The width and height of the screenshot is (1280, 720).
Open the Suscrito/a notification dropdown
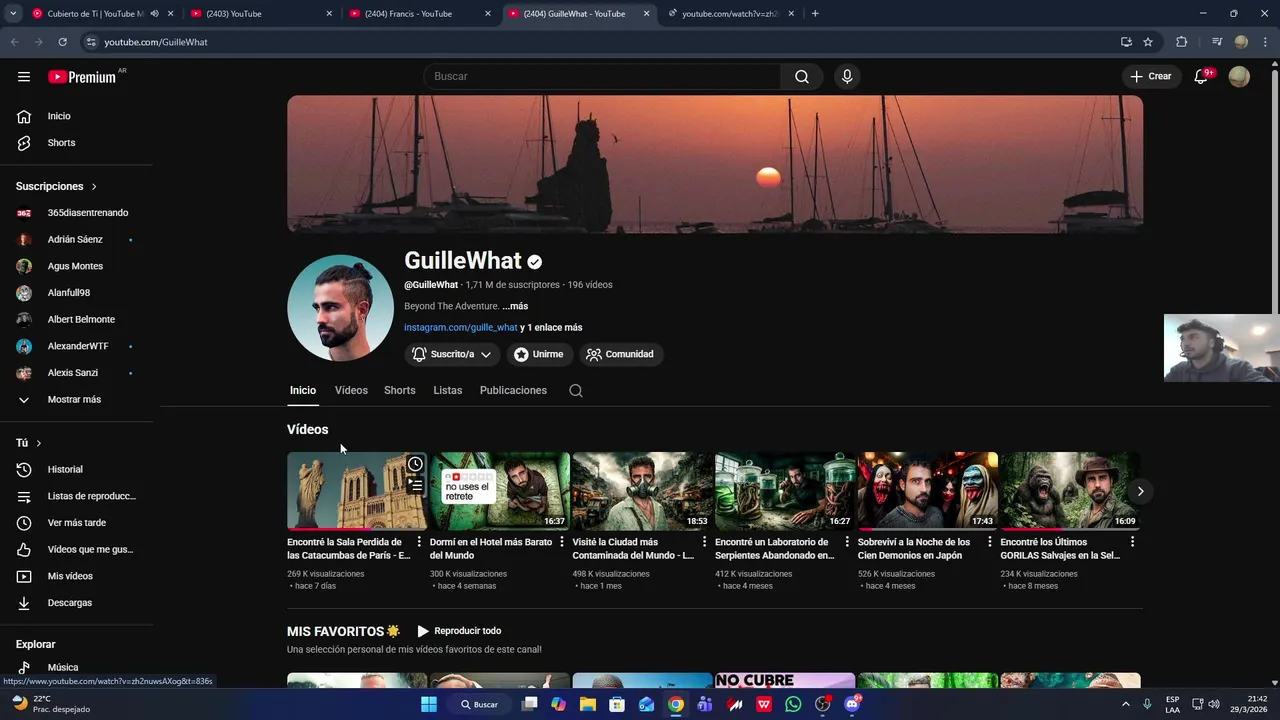click(x=452, y=354)
